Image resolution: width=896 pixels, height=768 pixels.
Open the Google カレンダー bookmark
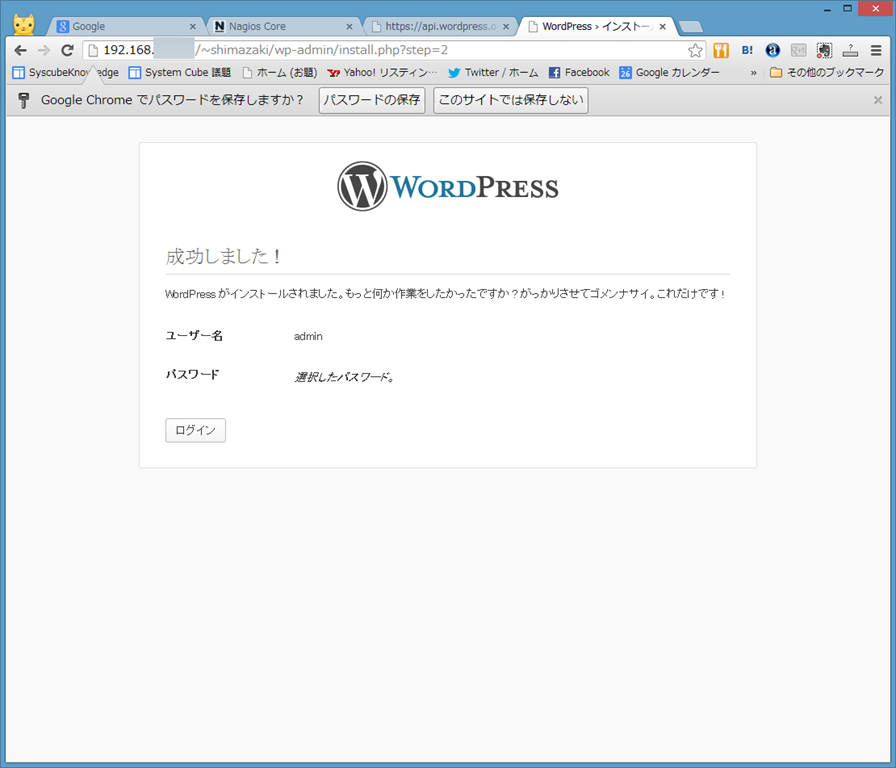click(x=669, y=73)
